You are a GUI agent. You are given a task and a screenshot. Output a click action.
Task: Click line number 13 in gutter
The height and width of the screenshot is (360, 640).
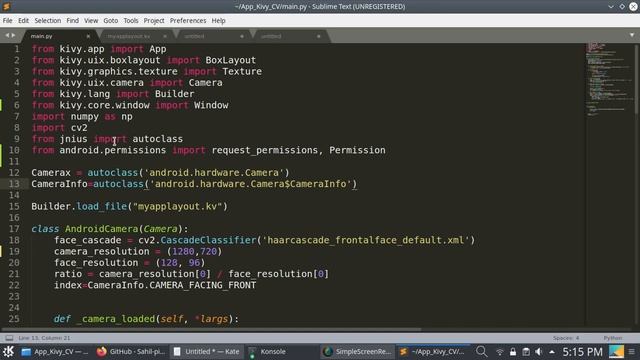point(14,184)
